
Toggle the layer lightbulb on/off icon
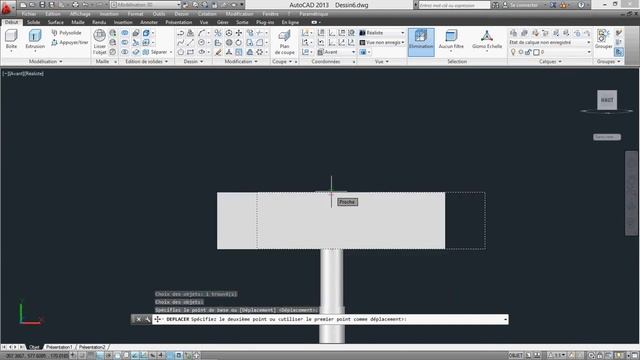513,52
